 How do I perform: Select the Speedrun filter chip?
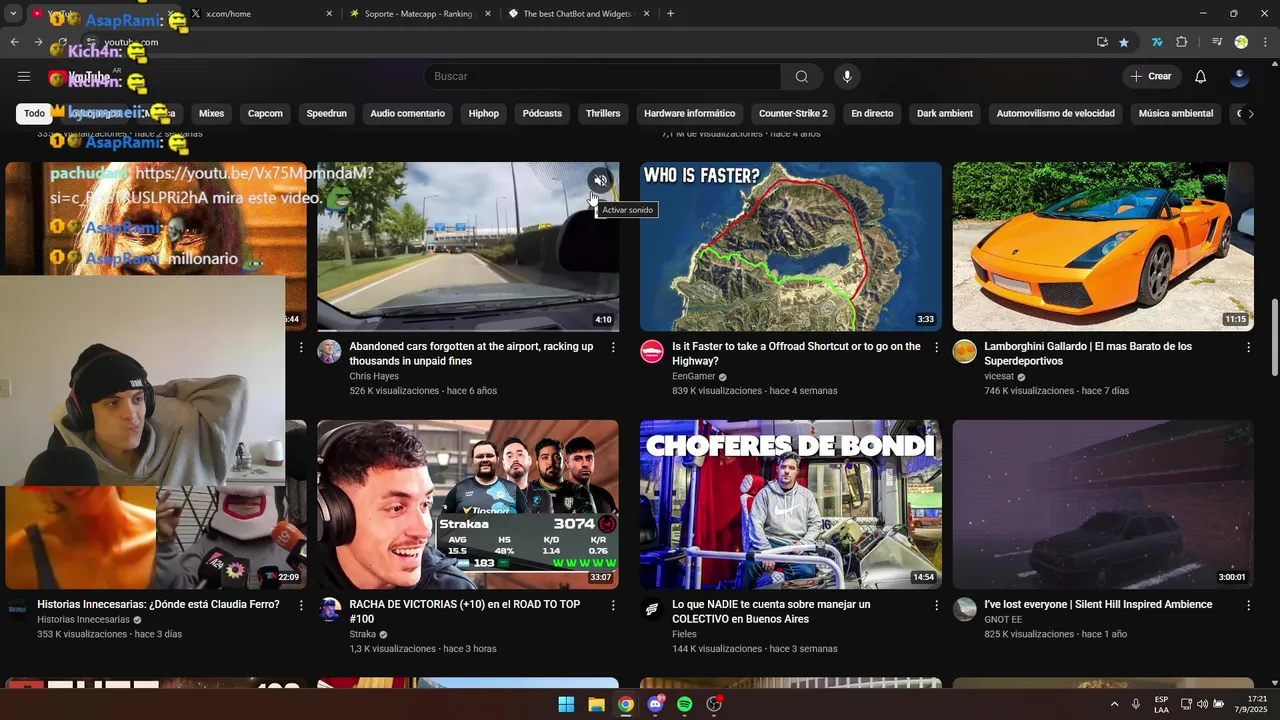tap(326, 113)
